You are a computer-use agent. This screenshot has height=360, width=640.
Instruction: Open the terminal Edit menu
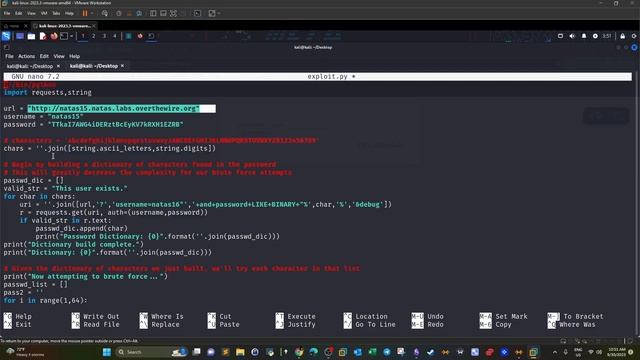pos(44,56)
